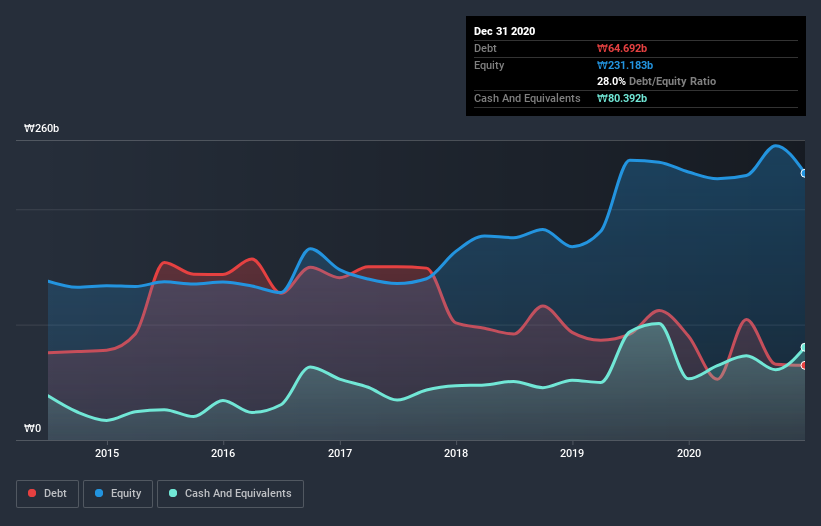Click the Equity row label in tooltip
The height and width of the screenshot is (526, 821).
tap(489, 65)
